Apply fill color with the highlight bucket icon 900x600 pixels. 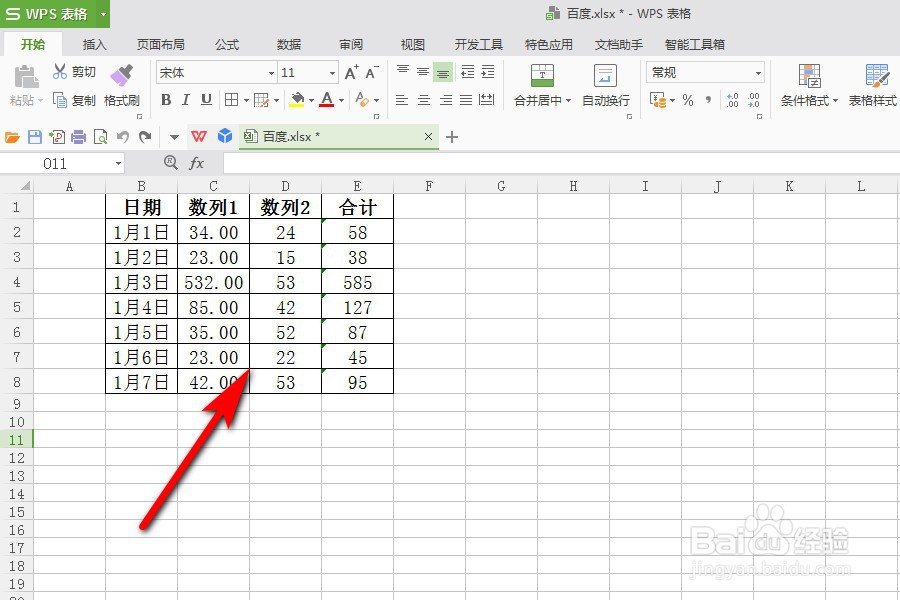pyautogui.click(x=298, y=100)
